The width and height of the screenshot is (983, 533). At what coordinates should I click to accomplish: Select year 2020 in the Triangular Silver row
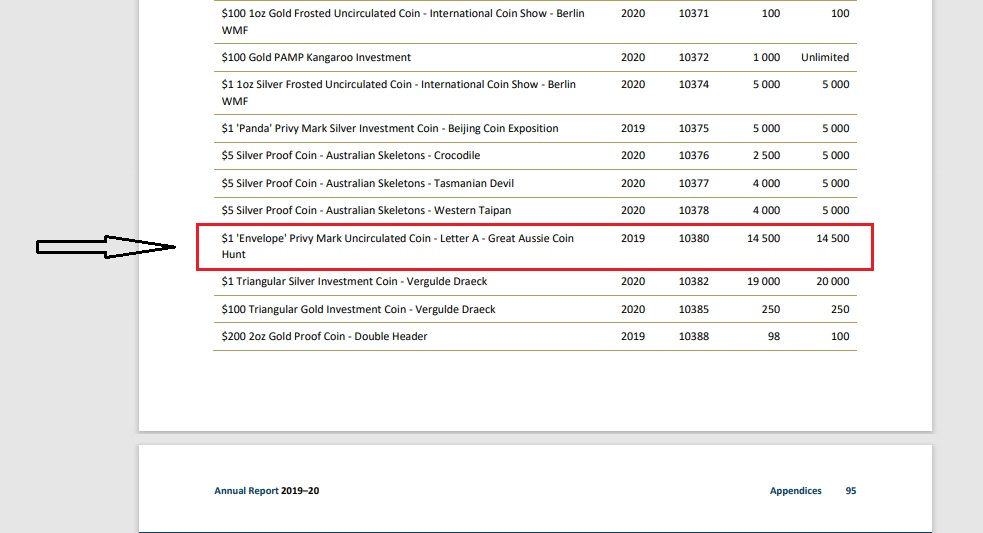[x=633, y=282]
